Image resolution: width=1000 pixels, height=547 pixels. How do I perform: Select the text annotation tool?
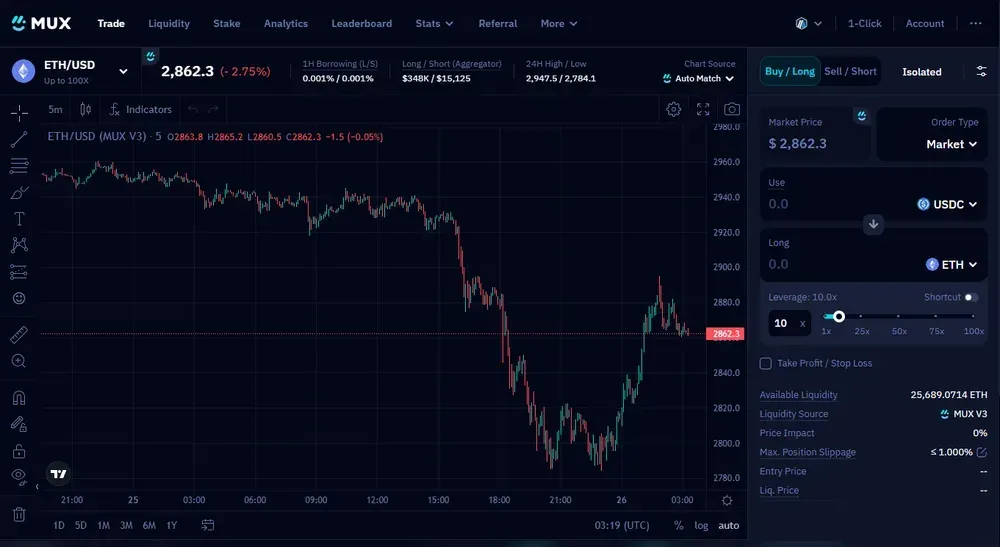coord(19,219)
